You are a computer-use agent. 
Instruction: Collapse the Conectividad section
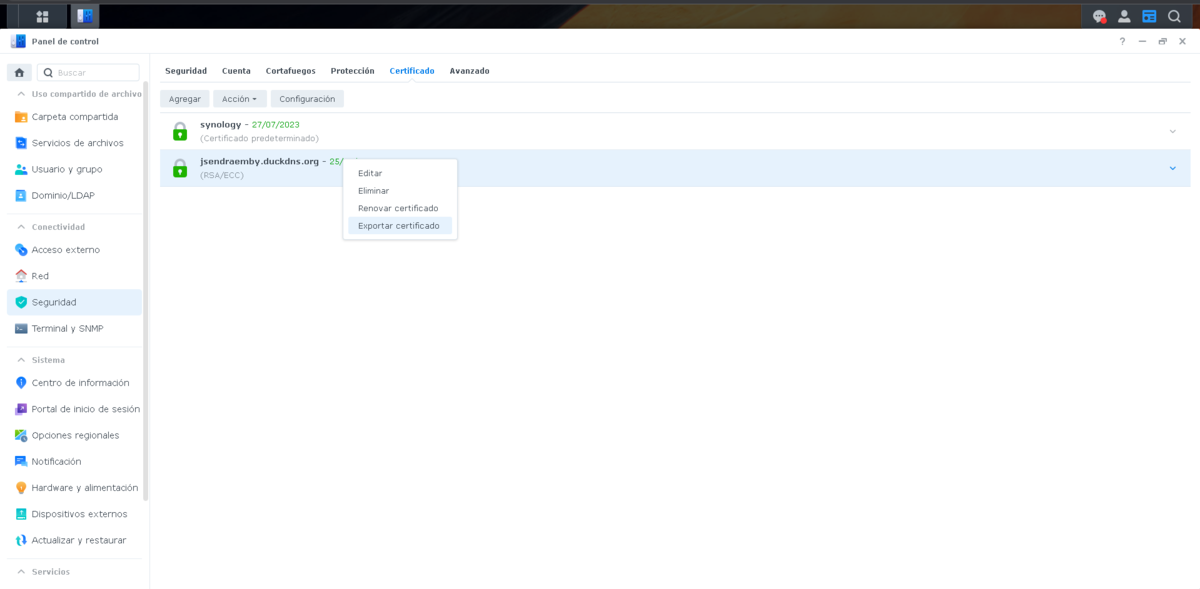(21, 227)
